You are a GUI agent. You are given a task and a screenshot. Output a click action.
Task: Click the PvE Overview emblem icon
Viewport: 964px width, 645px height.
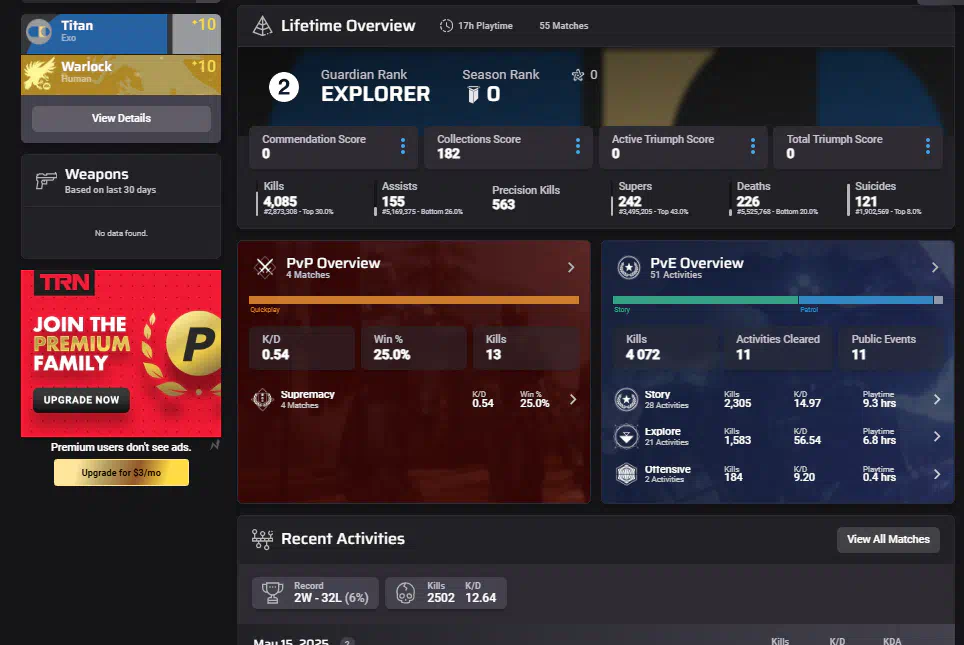tap(628, 267)
